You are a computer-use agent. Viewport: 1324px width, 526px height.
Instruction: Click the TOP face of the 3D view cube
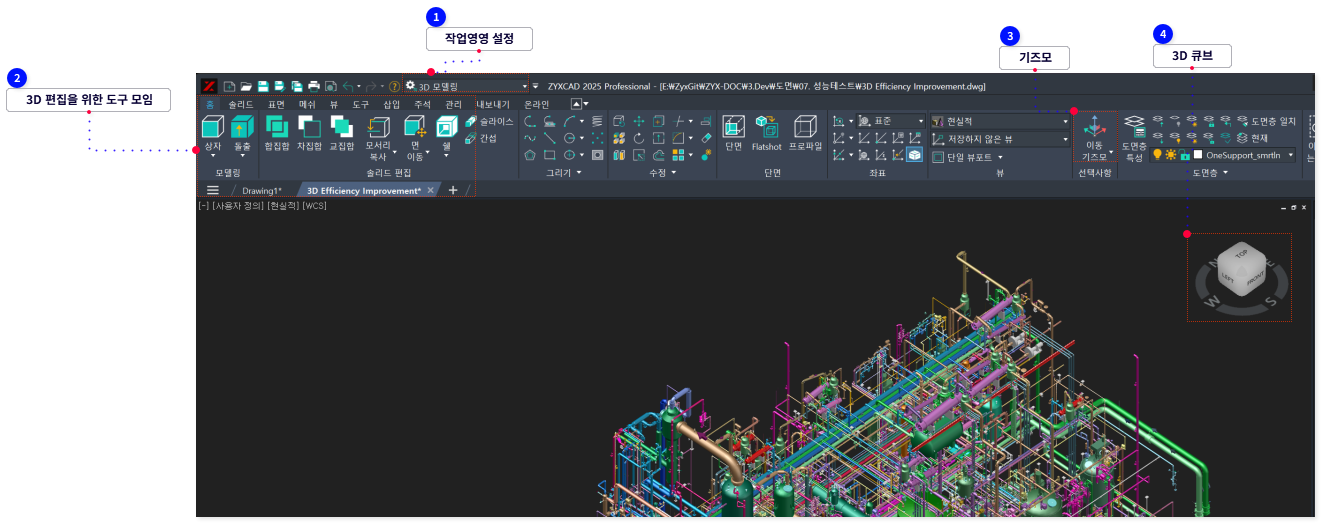1242,256
